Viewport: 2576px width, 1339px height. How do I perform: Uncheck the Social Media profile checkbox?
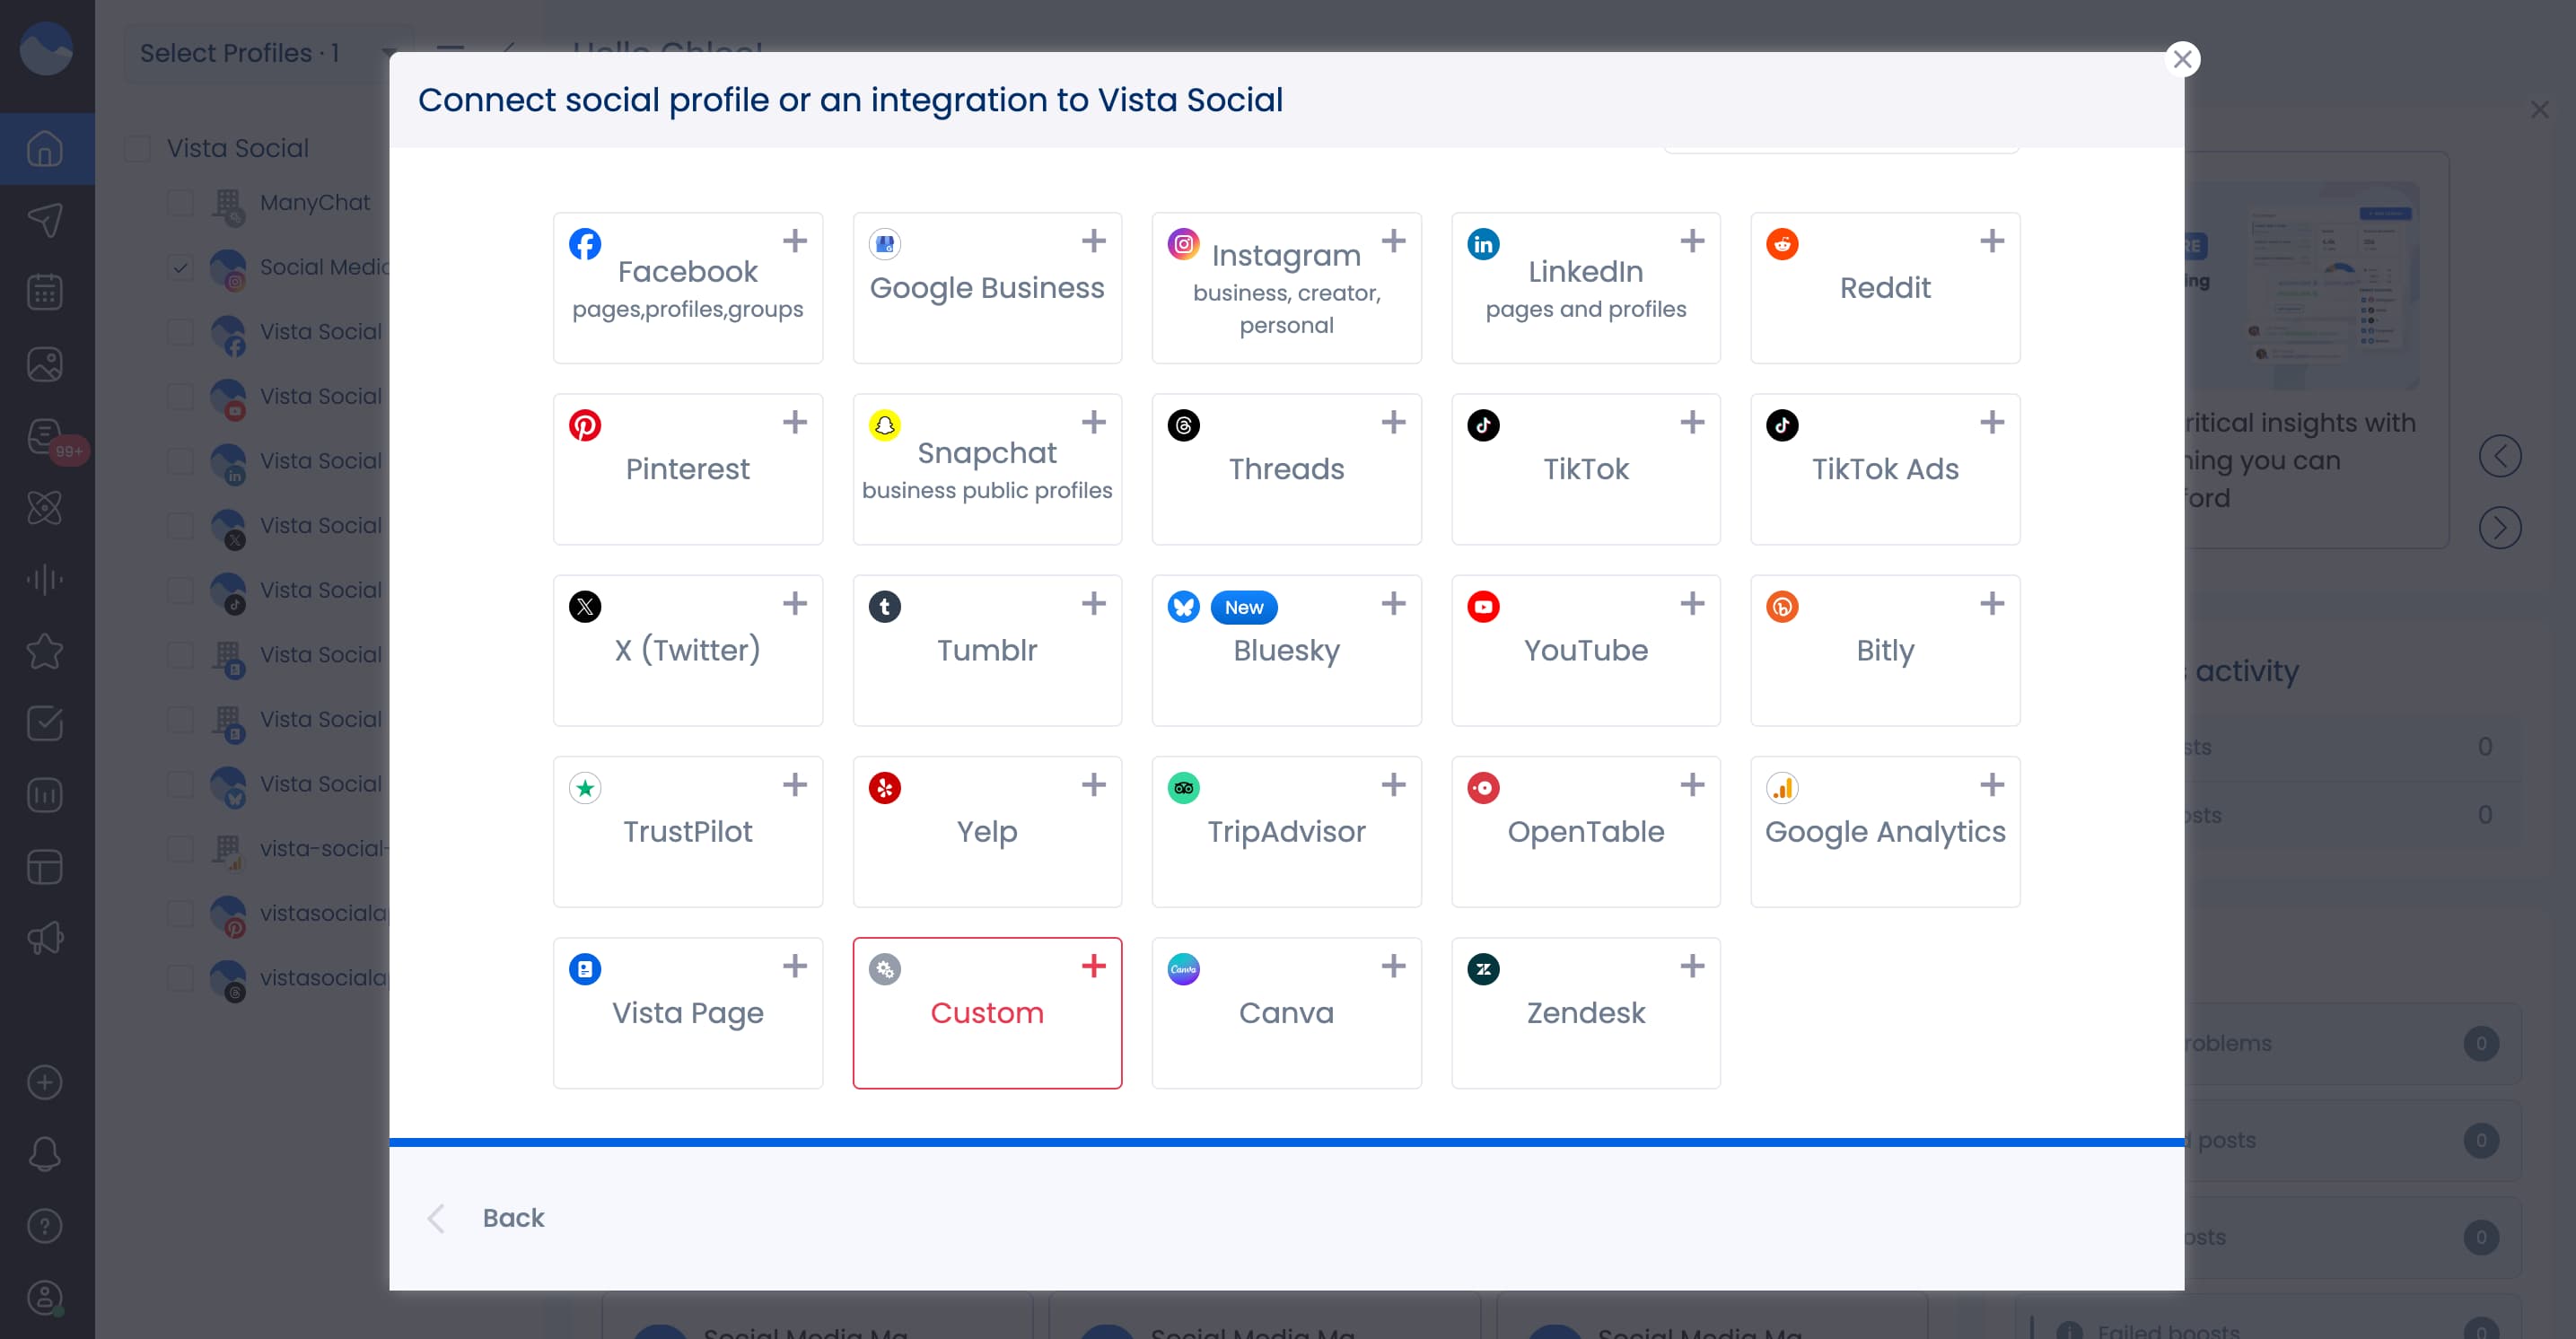tap(181, 267)
